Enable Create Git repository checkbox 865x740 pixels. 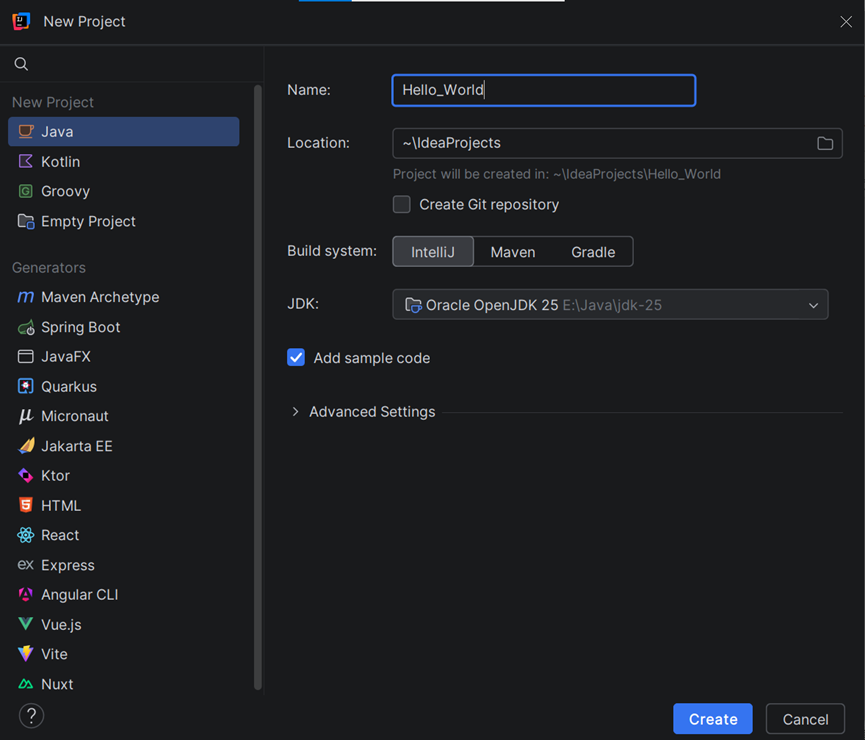click(x=402, y=204)
